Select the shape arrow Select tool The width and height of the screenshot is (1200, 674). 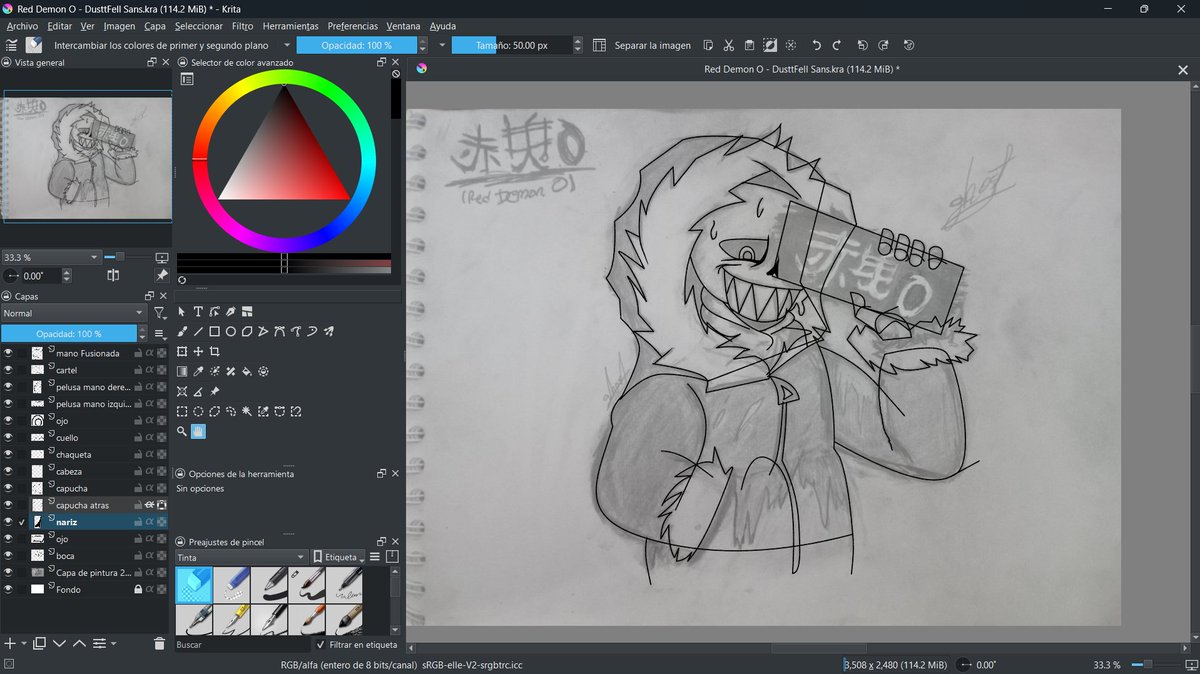(182, 312)
